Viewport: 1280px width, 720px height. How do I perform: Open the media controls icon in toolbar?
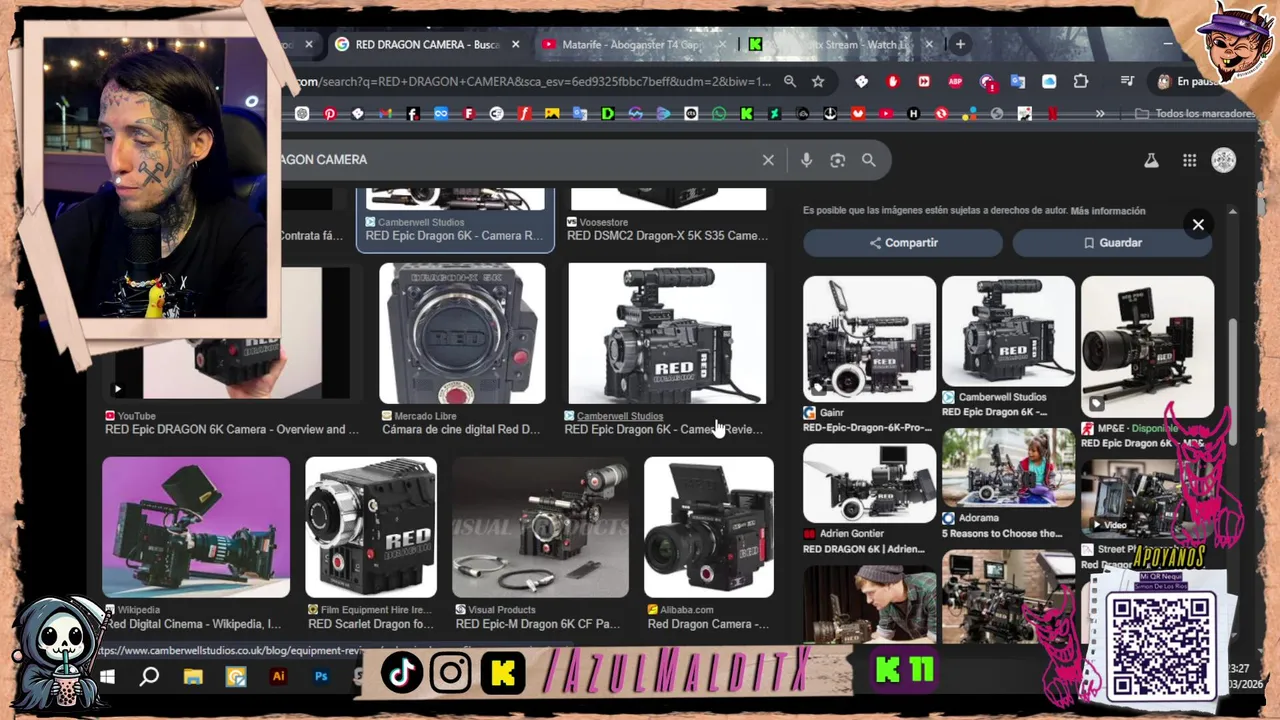[1127, 82]
